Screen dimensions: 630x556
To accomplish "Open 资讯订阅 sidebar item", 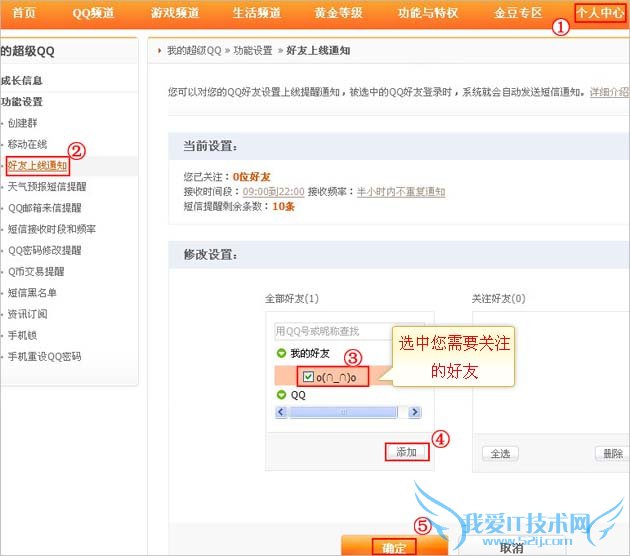I will (27, 314).
